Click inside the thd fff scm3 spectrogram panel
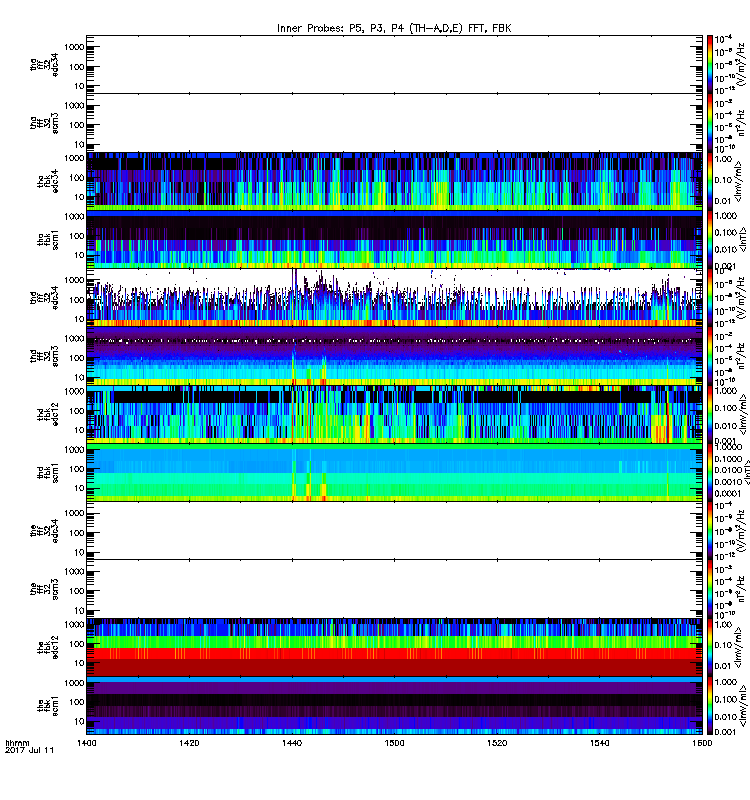This screenshot has width=750, height=800. (x=394, y=356)
